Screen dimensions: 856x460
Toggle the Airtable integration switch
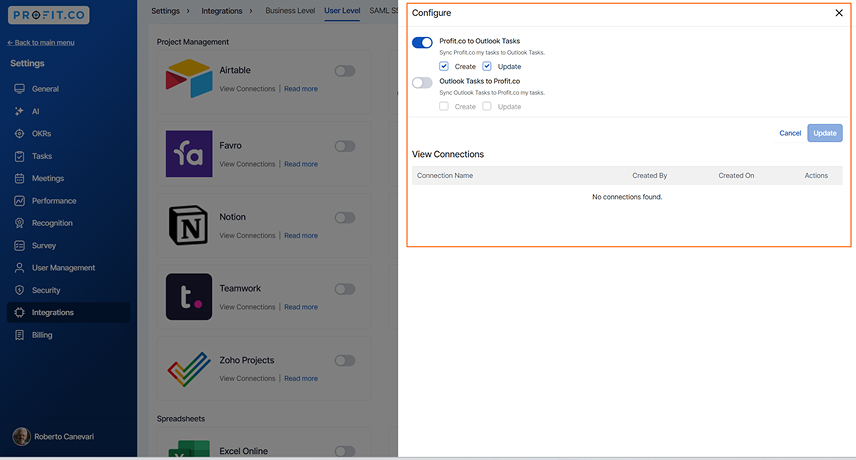click(345, 71)
